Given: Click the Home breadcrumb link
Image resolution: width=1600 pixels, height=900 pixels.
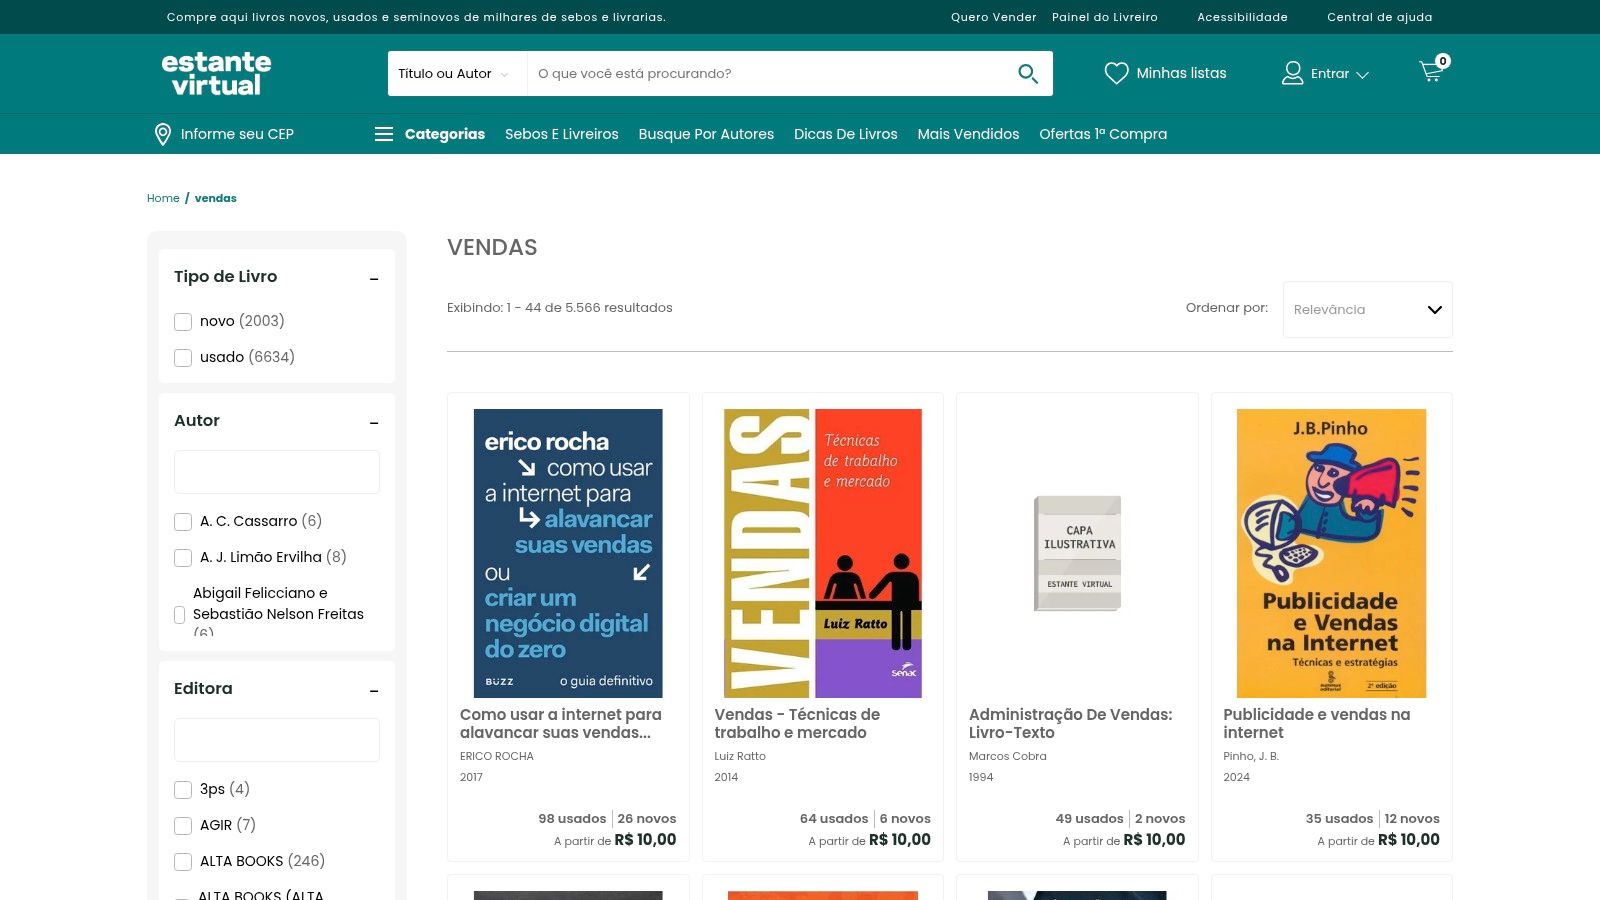Looking at the screenshot, I should click(163, 198).
